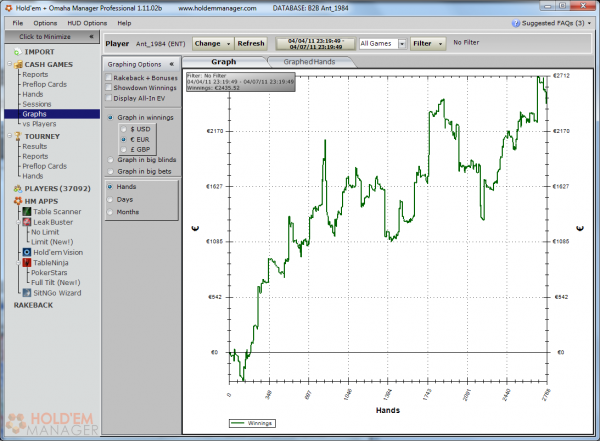
Task: Open the TableNinja app icon
Action: 27,263
